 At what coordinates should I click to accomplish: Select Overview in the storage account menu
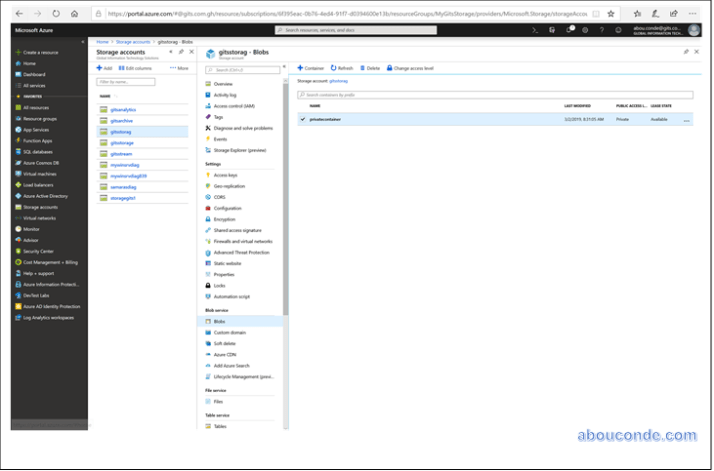tap(223, 84)
